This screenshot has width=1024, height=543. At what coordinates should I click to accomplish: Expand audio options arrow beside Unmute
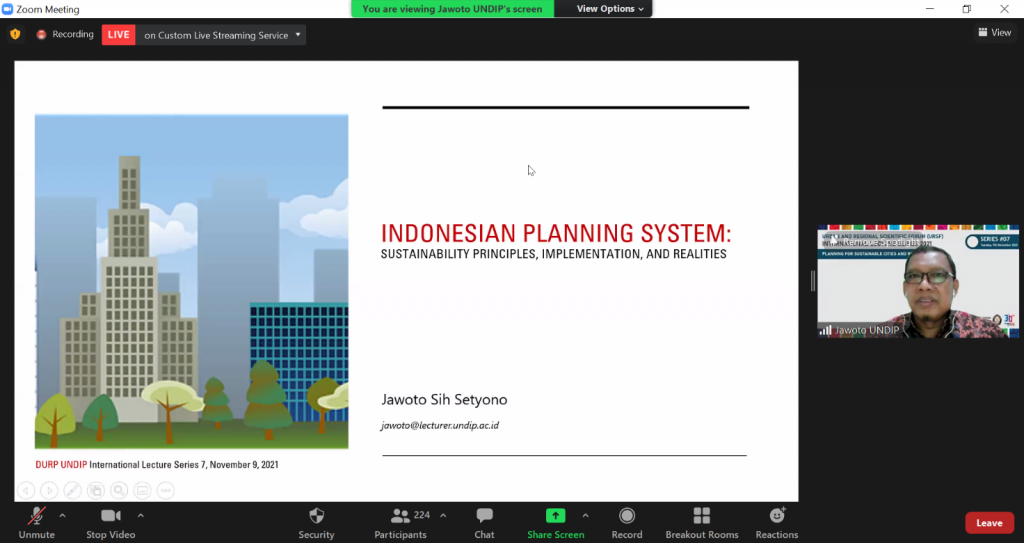pos(62,515)
